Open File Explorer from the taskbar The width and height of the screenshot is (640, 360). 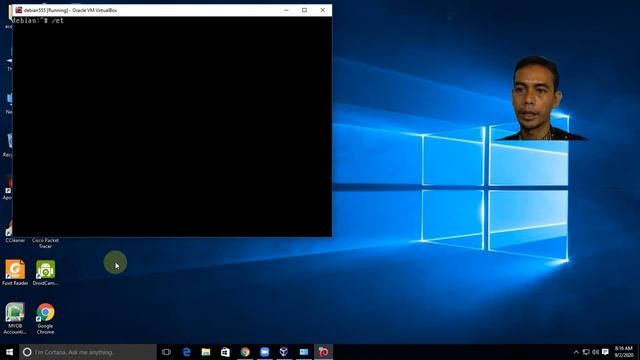pyautogui.click(x=206, y=352)
